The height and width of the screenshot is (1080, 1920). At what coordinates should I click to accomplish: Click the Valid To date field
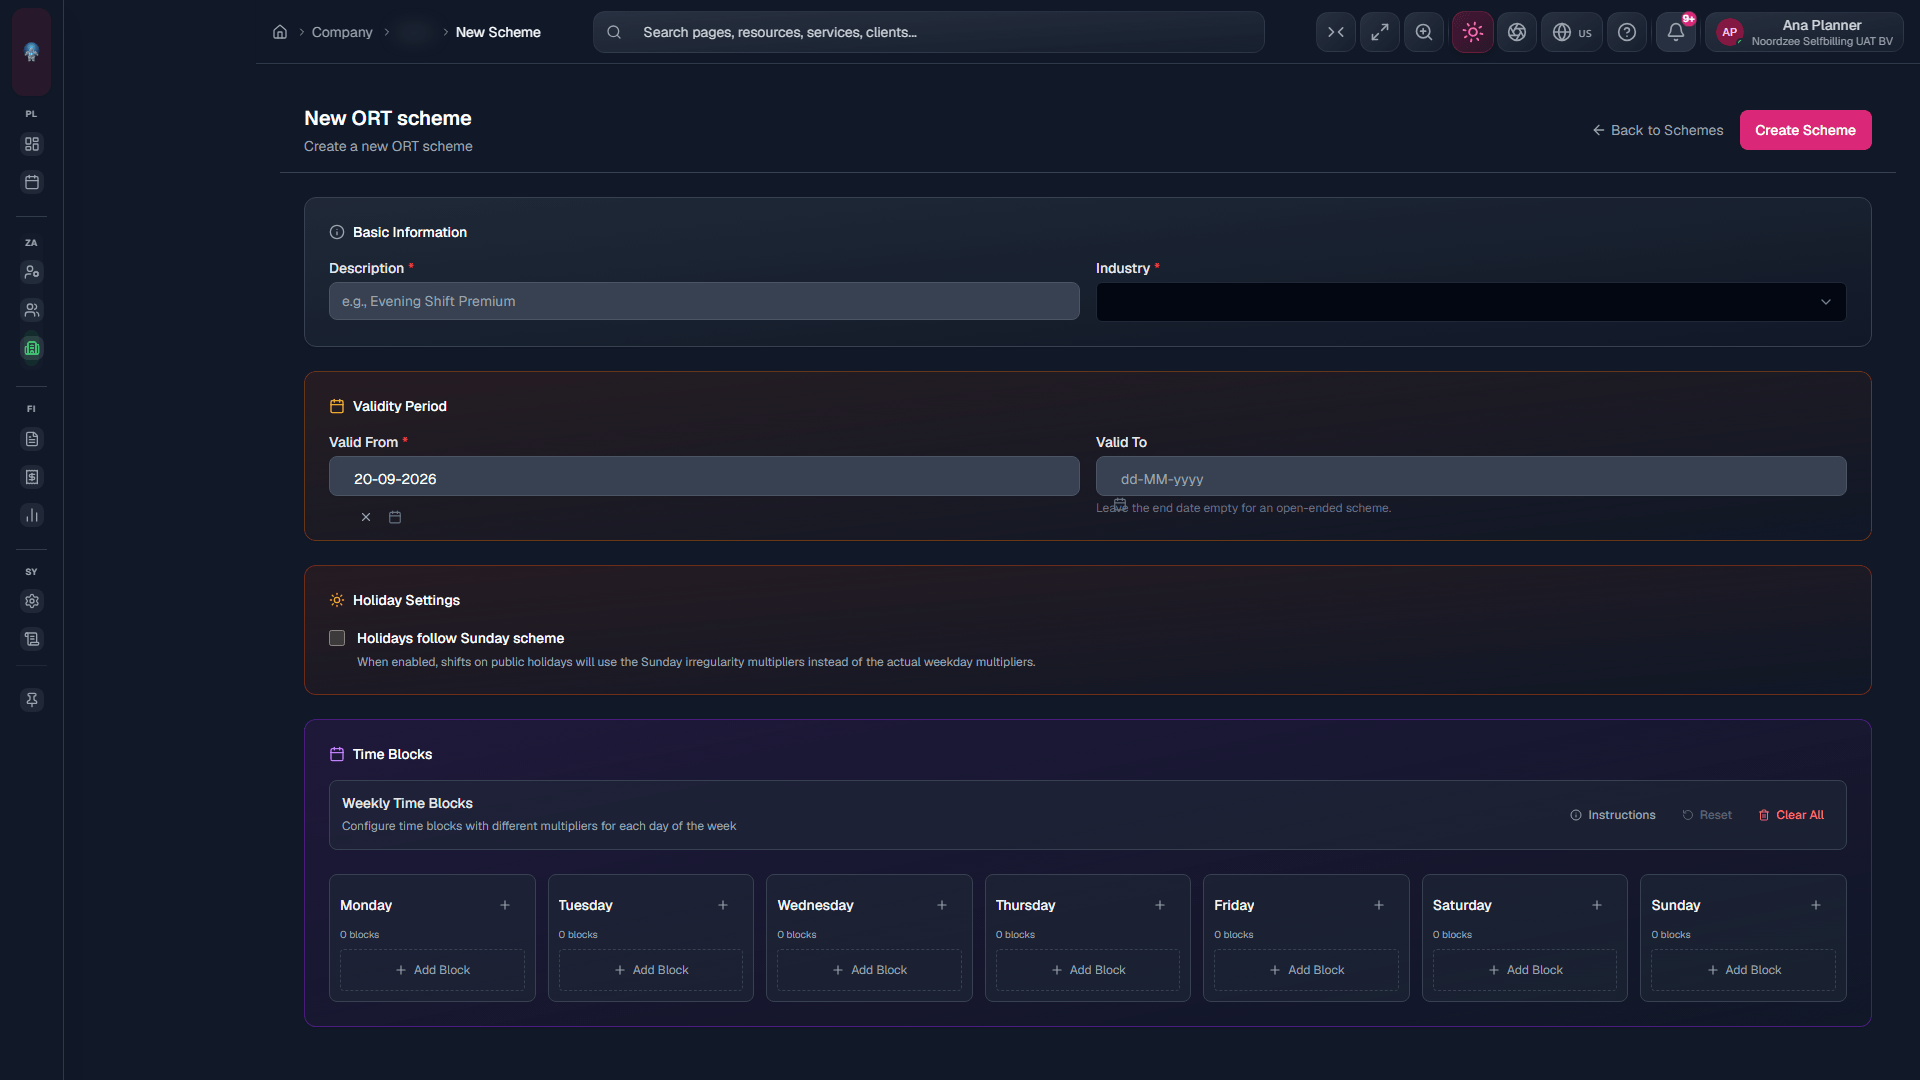[1470, 477]
